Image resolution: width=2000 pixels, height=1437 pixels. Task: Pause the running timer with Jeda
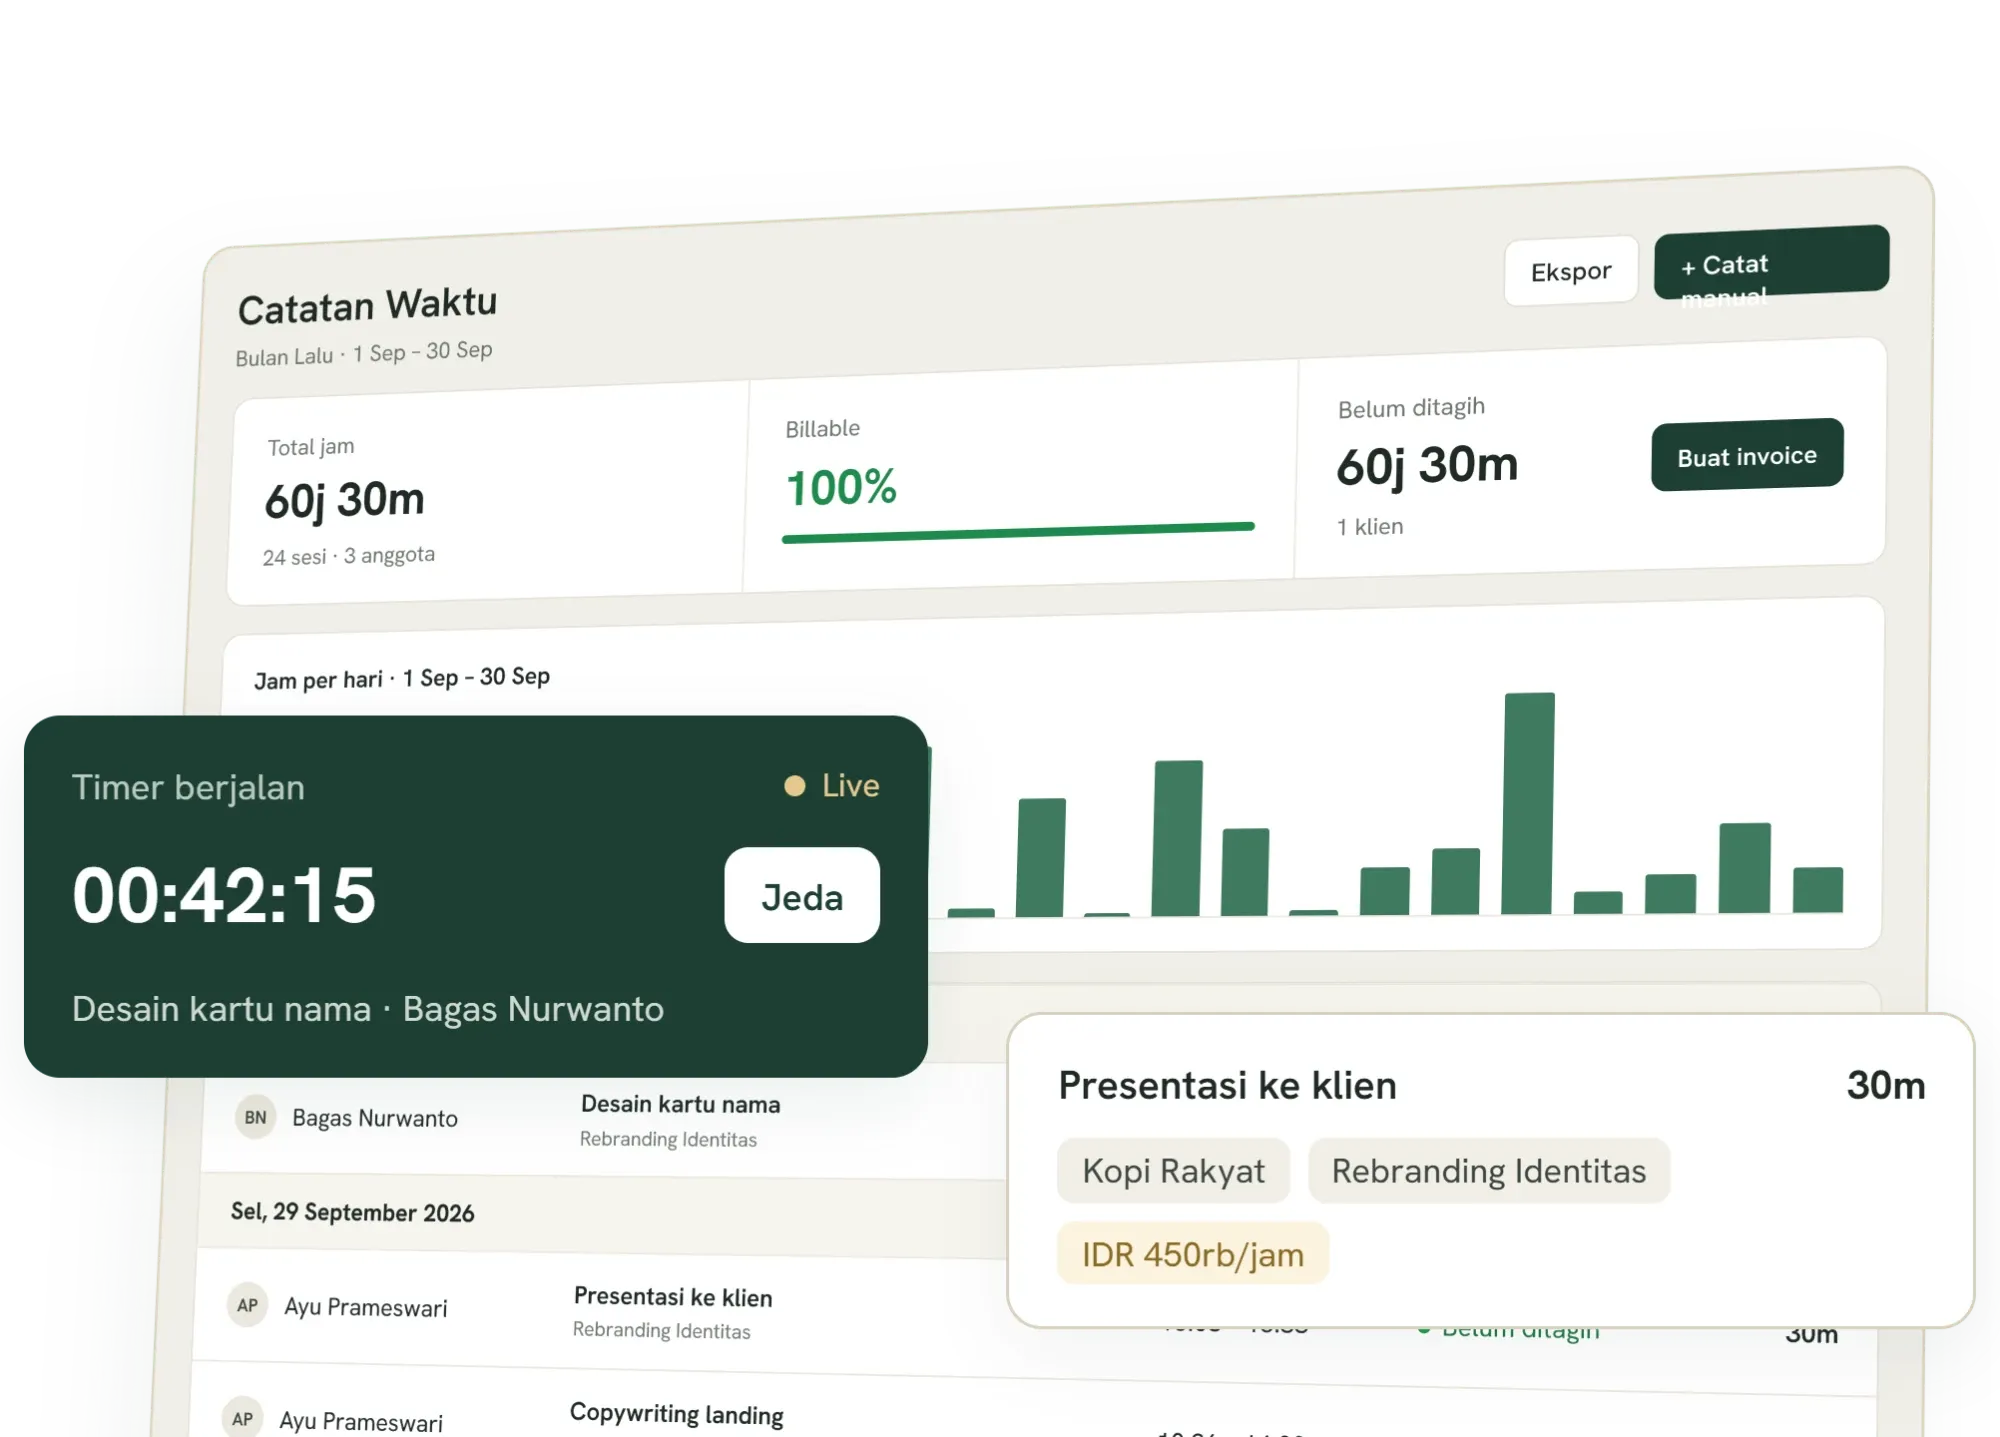(x=802, y=896)
